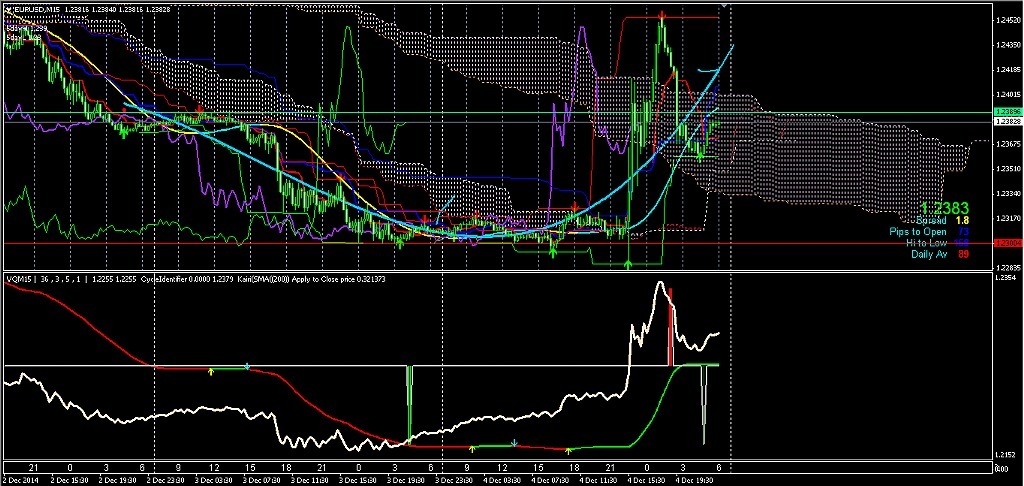Select the green 1.23896 price level label
The height and width of the screenshot is (486, 1024).
click(1006, 113)
